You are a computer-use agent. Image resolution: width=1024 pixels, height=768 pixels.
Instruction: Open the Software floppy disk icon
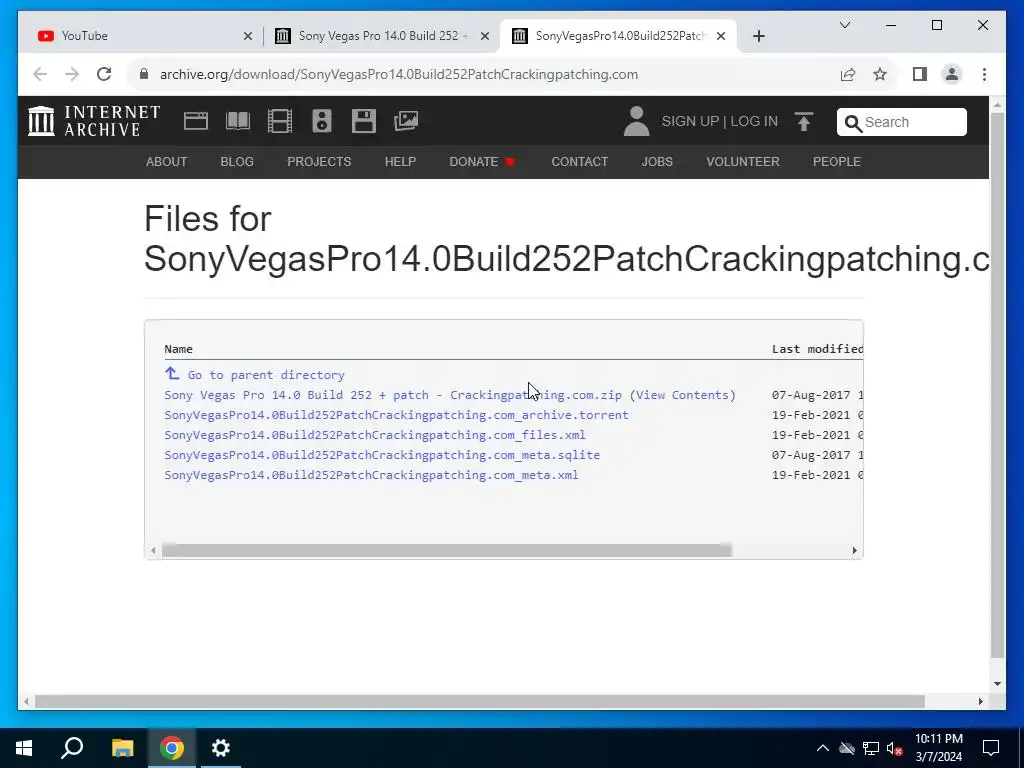[x=364, y=121]
